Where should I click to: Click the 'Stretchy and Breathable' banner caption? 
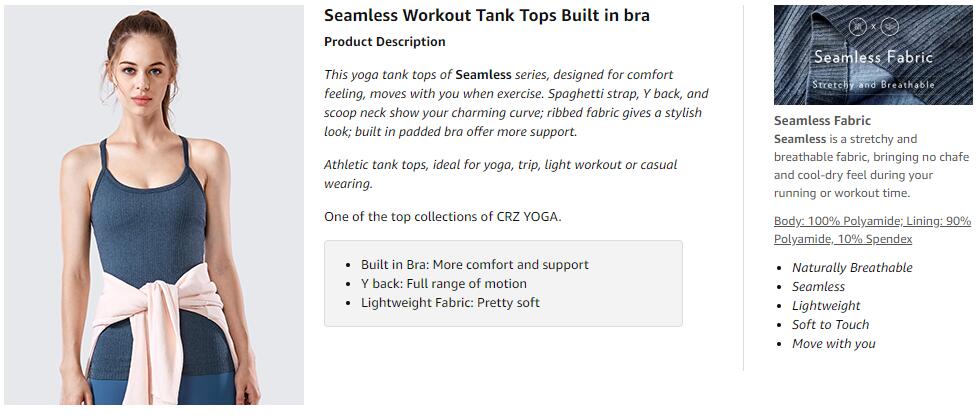click(873, 84)
